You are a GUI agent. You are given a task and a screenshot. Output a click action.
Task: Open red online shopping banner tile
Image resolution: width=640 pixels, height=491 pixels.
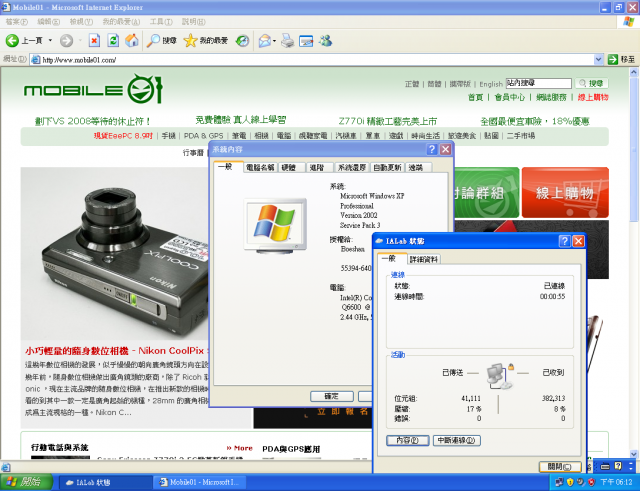565,192
